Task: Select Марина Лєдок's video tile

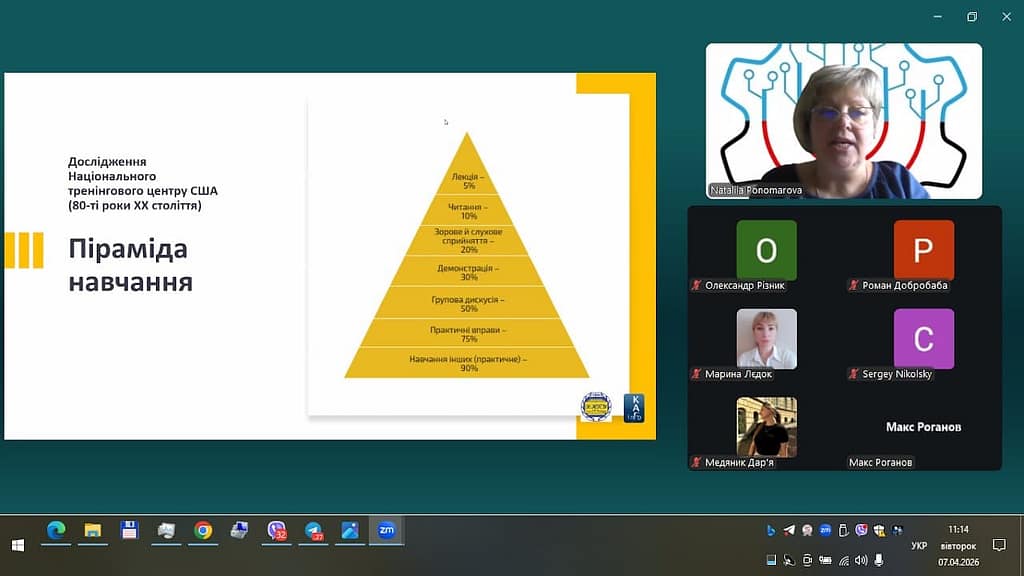Action: click(766, 339)
